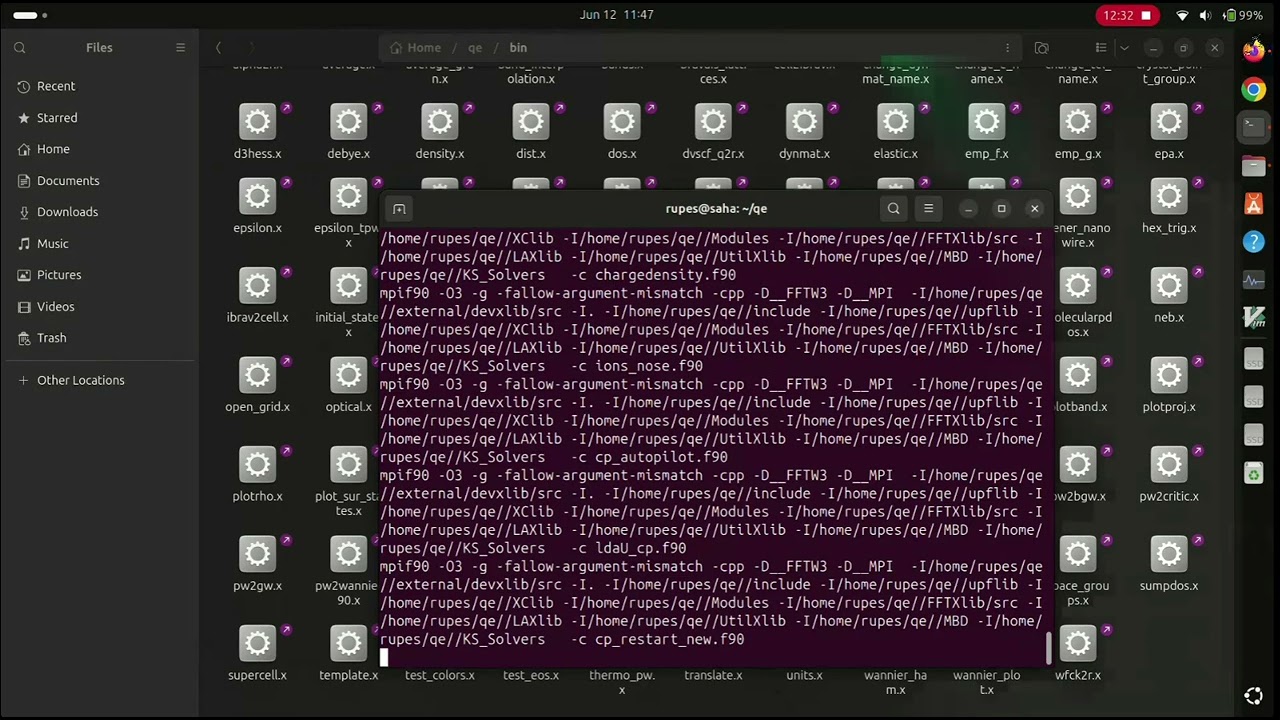Open terminal search with magnifier icon

[893, 208]
